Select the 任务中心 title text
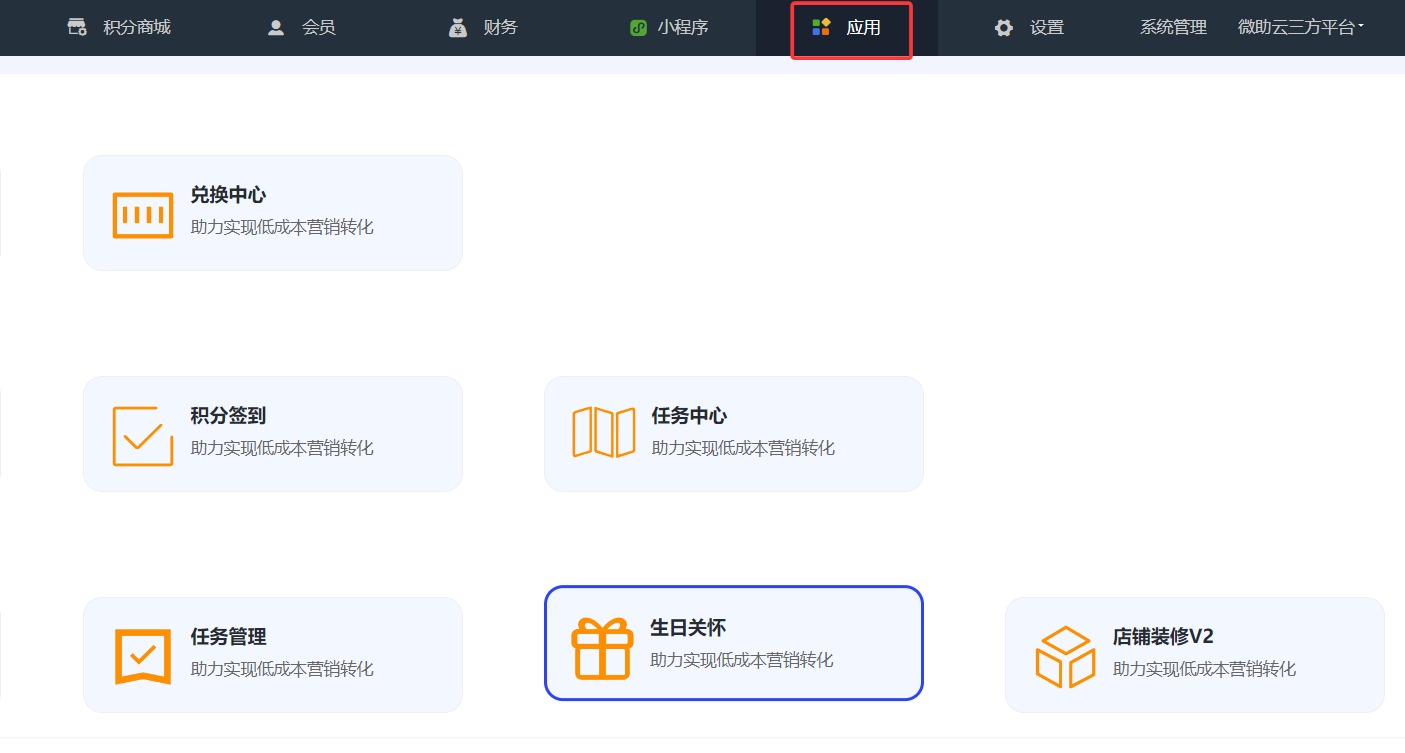Image resolution: width=1405 pixels, height=753 pixels. pyautogui.click(x=689, y=416)
